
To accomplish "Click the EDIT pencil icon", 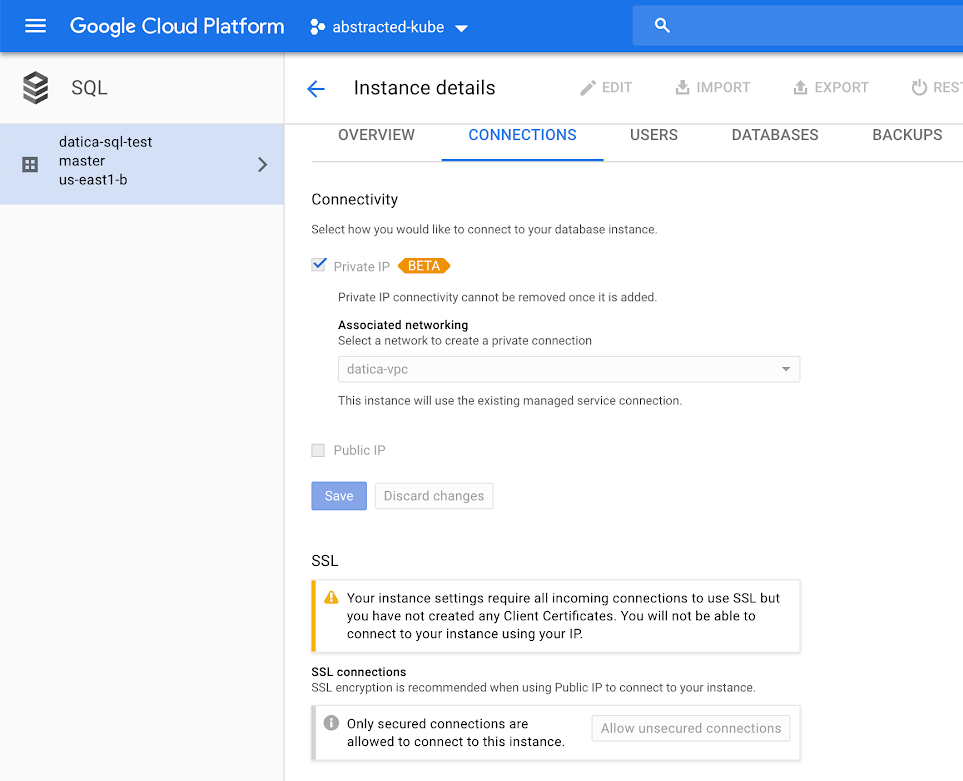I will pyautogui.click(x=588, y=88).
